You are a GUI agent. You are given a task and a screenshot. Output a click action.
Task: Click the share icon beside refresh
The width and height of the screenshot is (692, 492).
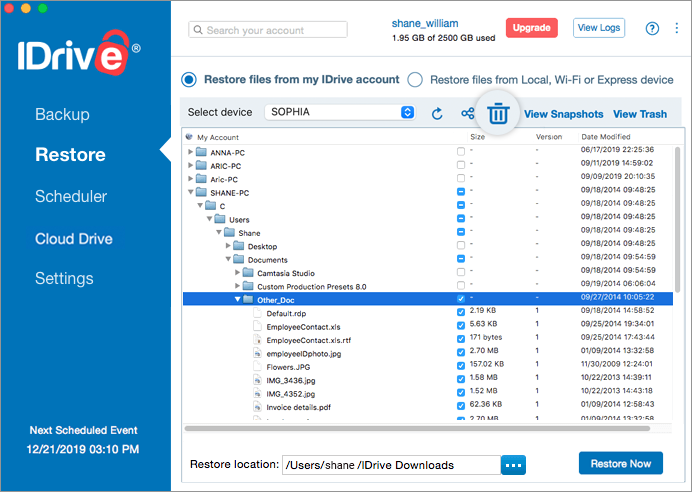[468, 113]
